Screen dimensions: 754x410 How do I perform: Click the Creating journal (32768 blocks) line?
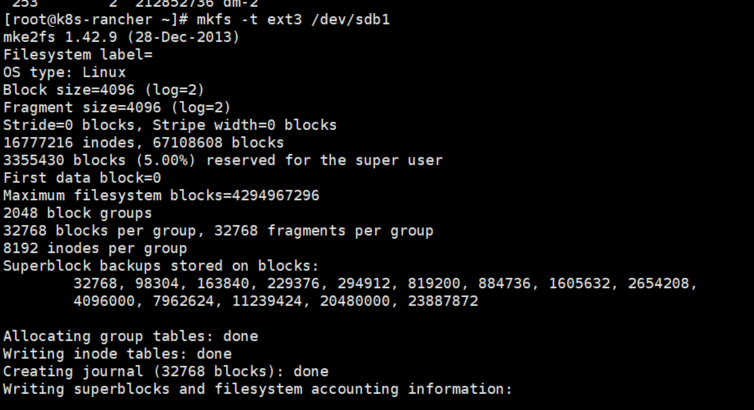click(166, 372)
